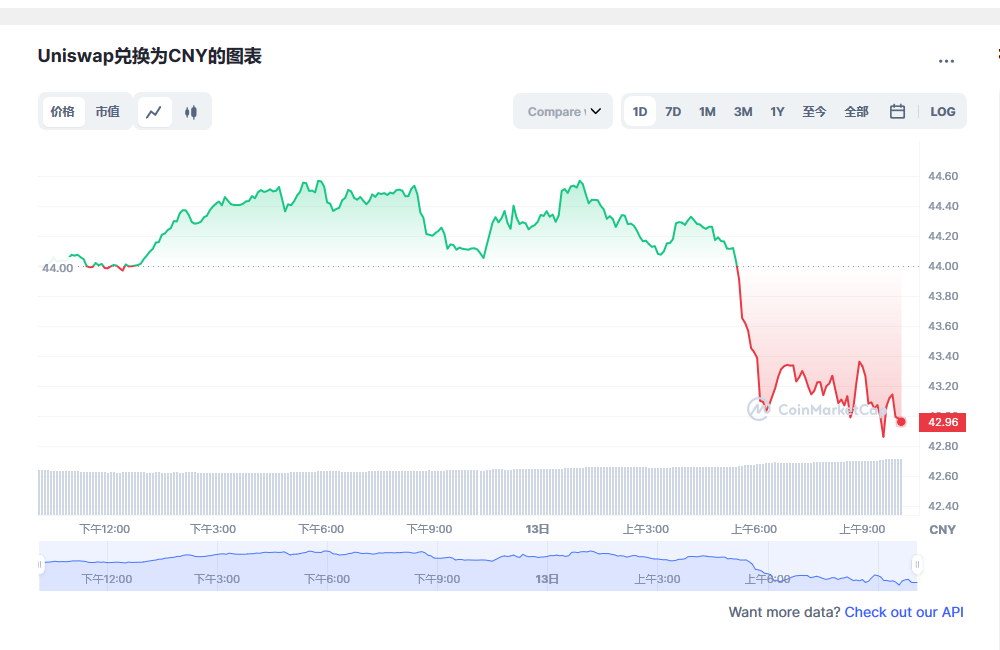
Task: Click the chart title Uniswap兑换为CNY的图表
Action: point(150,56)
